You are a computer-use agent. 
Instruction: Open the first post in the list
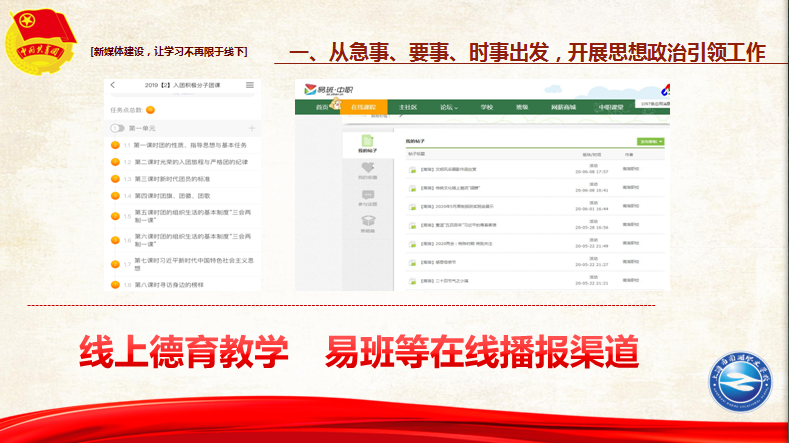click(x=444, y=169)
